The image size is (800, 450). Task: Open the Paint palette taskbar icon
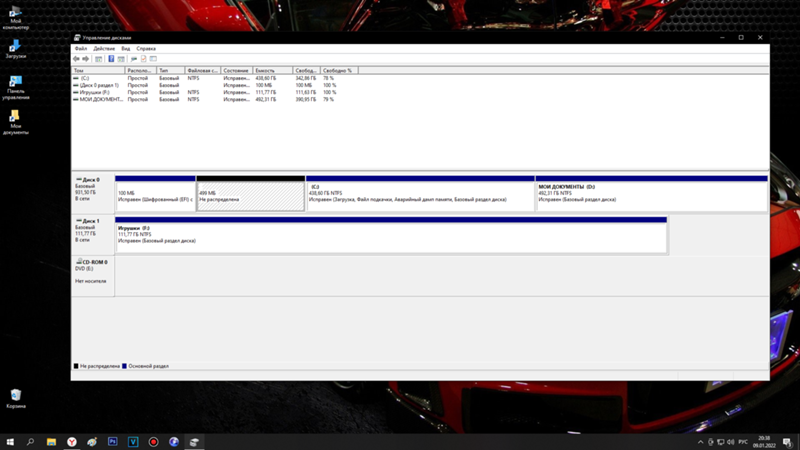coord(92,442)
